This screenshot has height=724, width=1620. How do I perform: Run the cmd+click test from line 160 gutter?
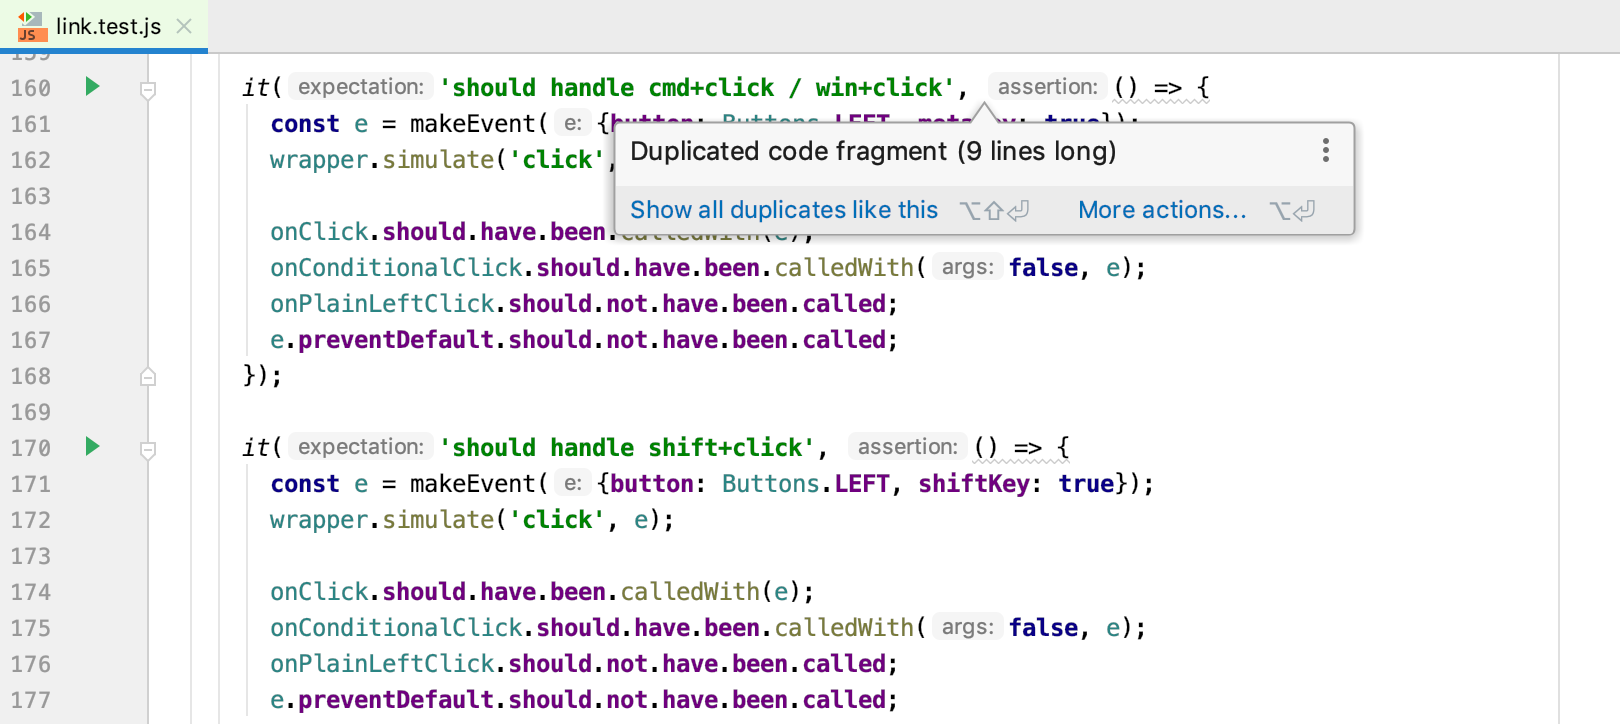pos(92,87)
